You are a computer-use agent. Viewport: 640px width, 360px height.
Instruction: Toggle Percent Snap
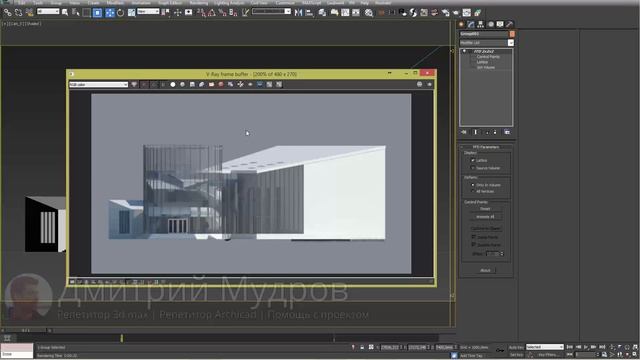coord(222,13)
